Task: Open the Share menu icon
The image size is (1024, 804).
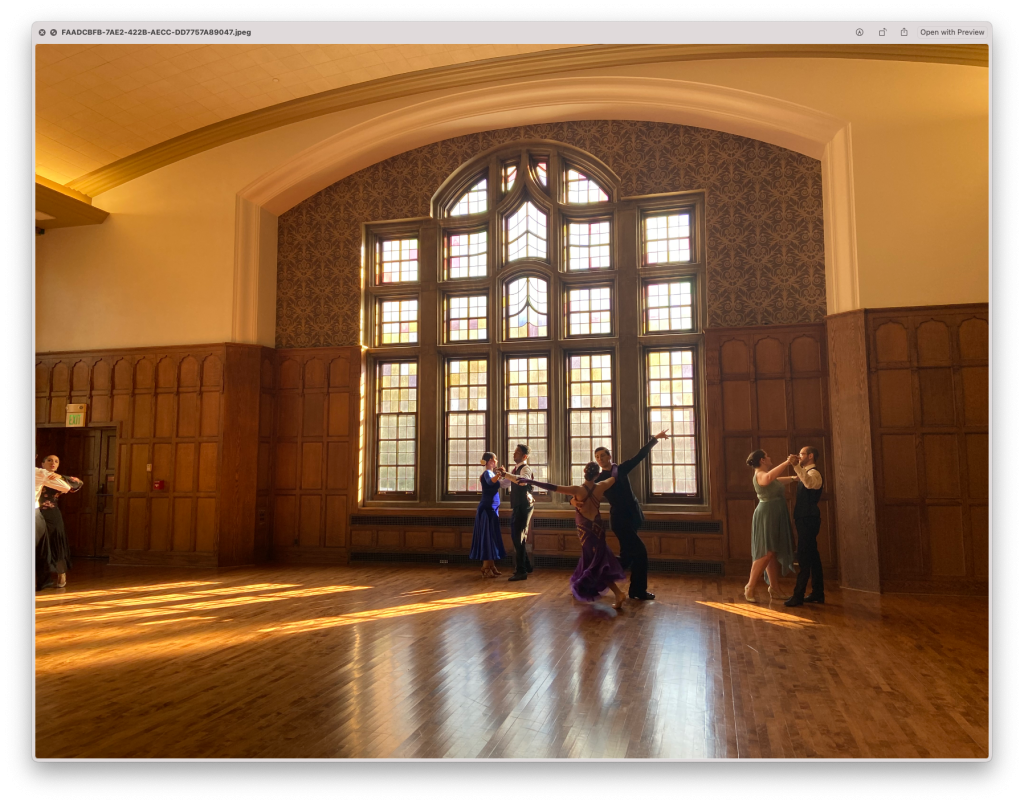Action: click(904, 32)
